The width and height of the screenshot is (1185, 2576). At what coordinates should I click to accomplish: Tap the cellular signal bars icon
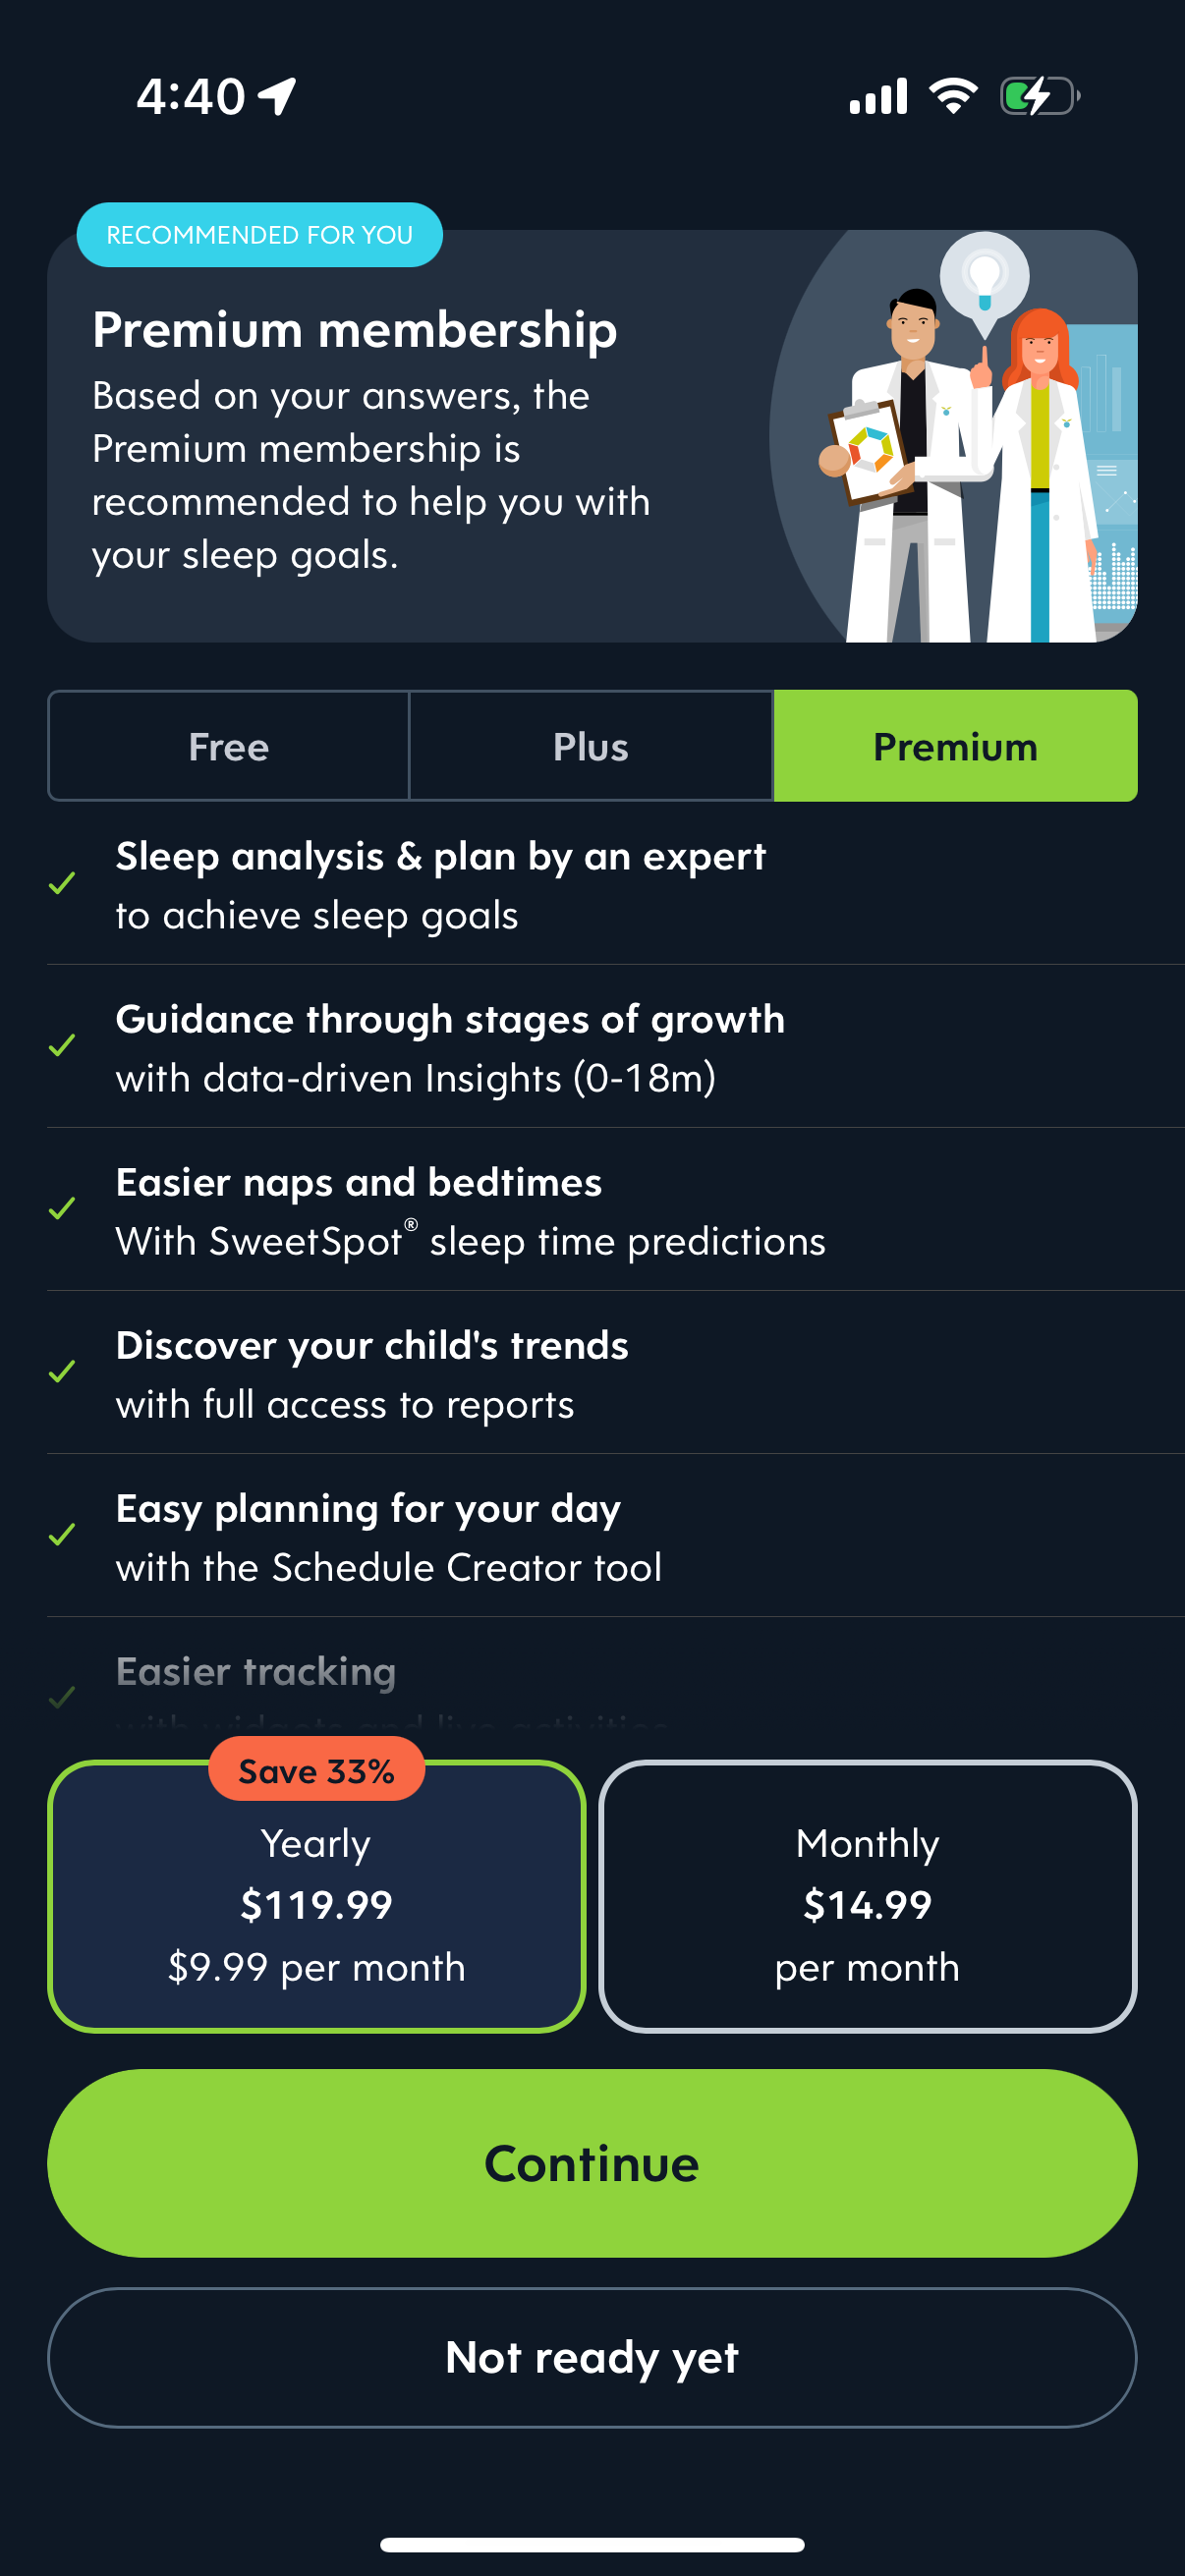click(878, 97)
